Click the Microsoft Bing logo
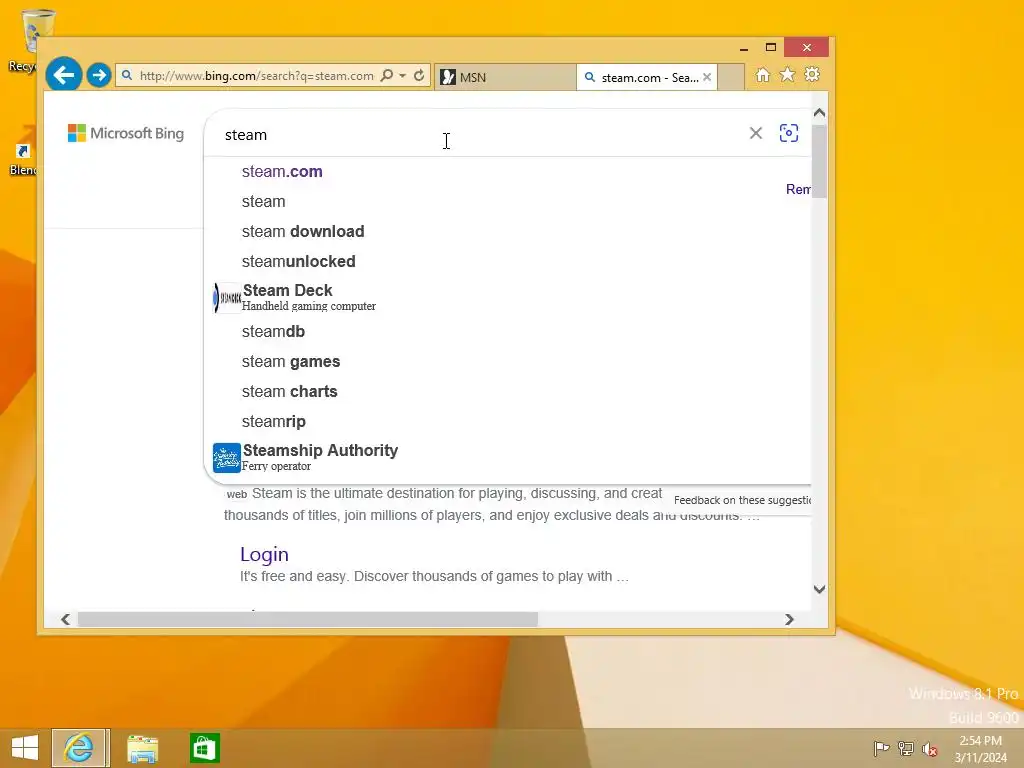 click(x=126, y=133)
